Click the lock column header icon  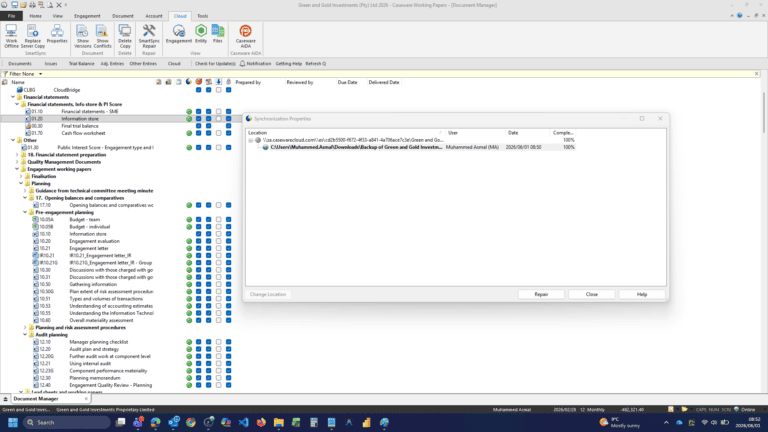pyautogui.click(x=228, y=82)
